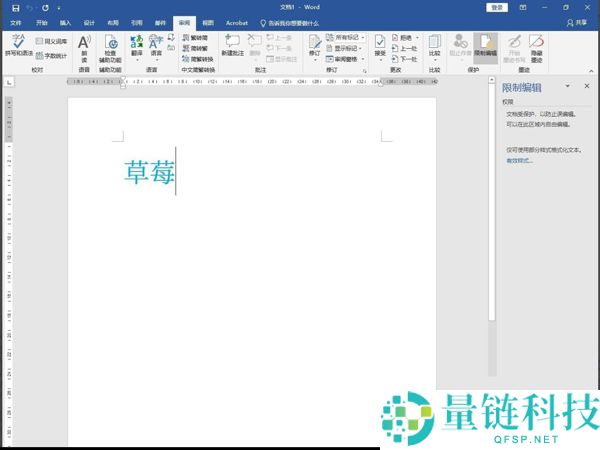Screen dimensions: 600x450
Task: Click the 拼写和语法 spelling check icon
Action: click(x=16, y=45)
